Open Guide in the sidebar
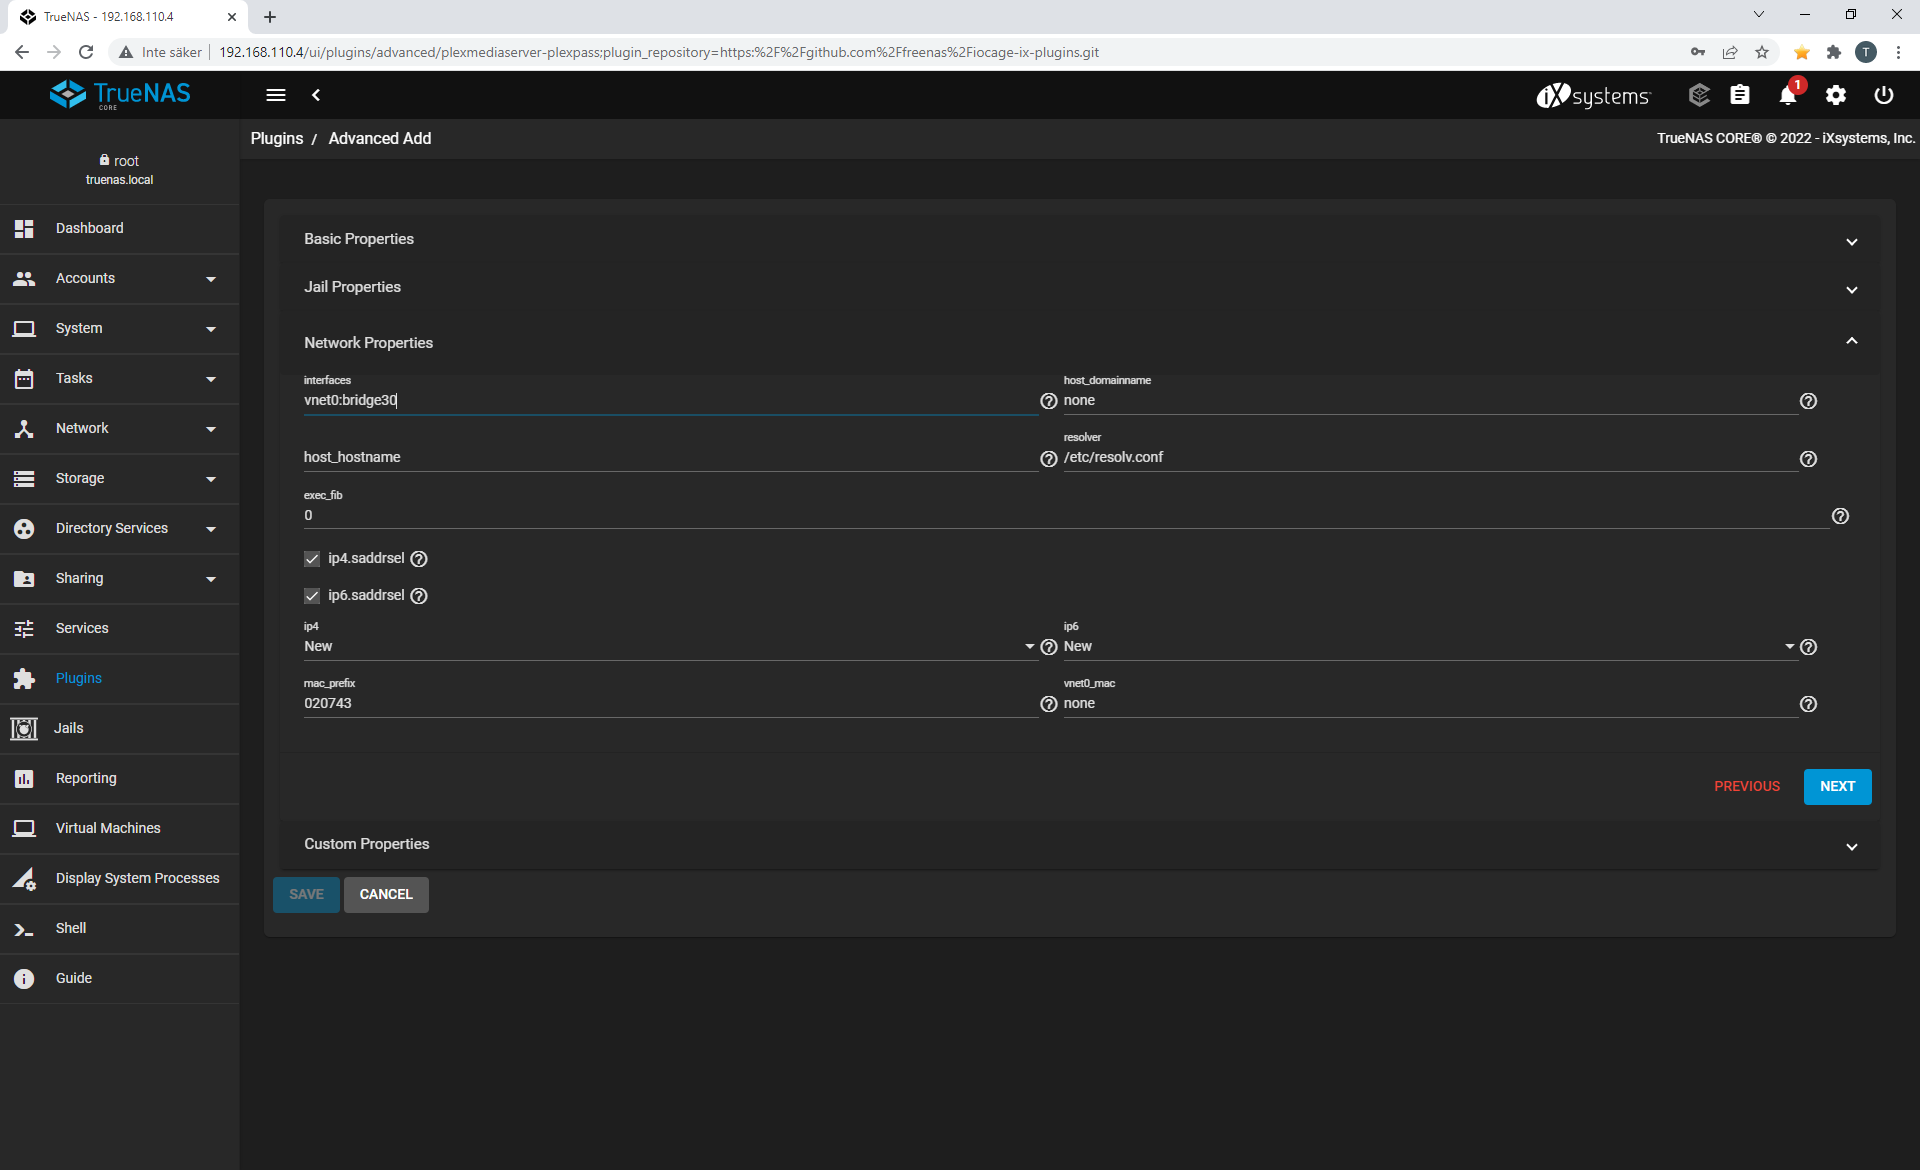 click(x=120, y=979)
